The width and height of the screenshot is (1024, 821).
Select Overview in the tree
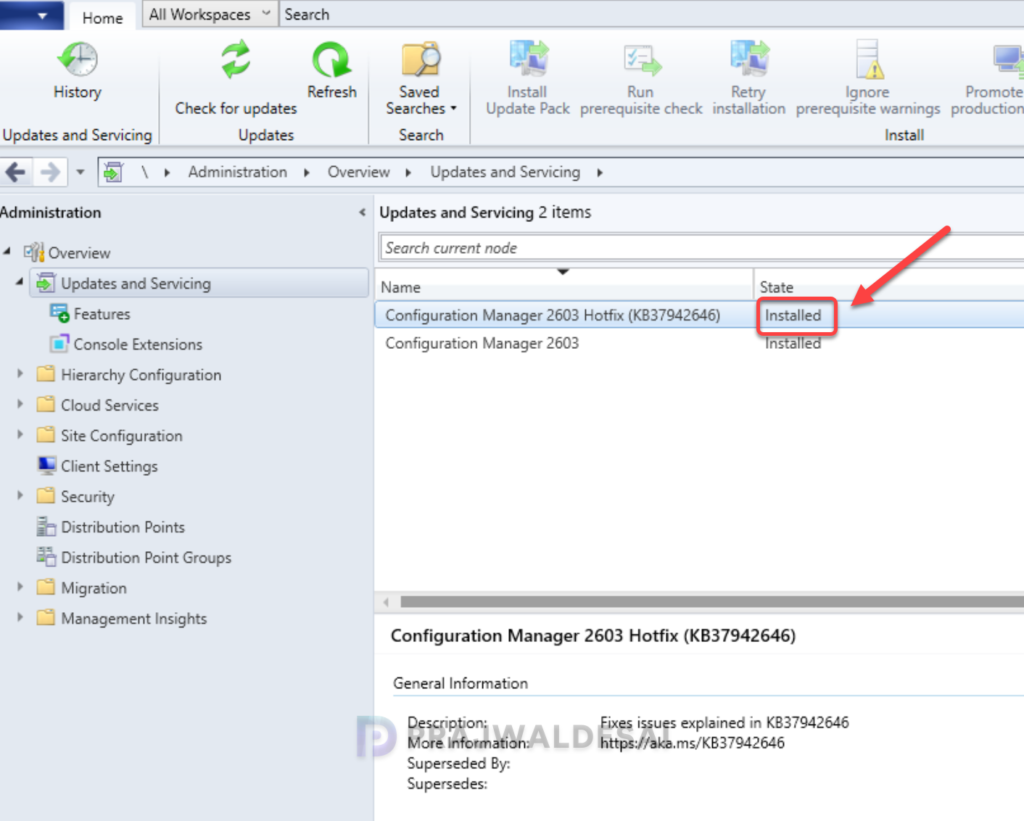pos(79,253)
